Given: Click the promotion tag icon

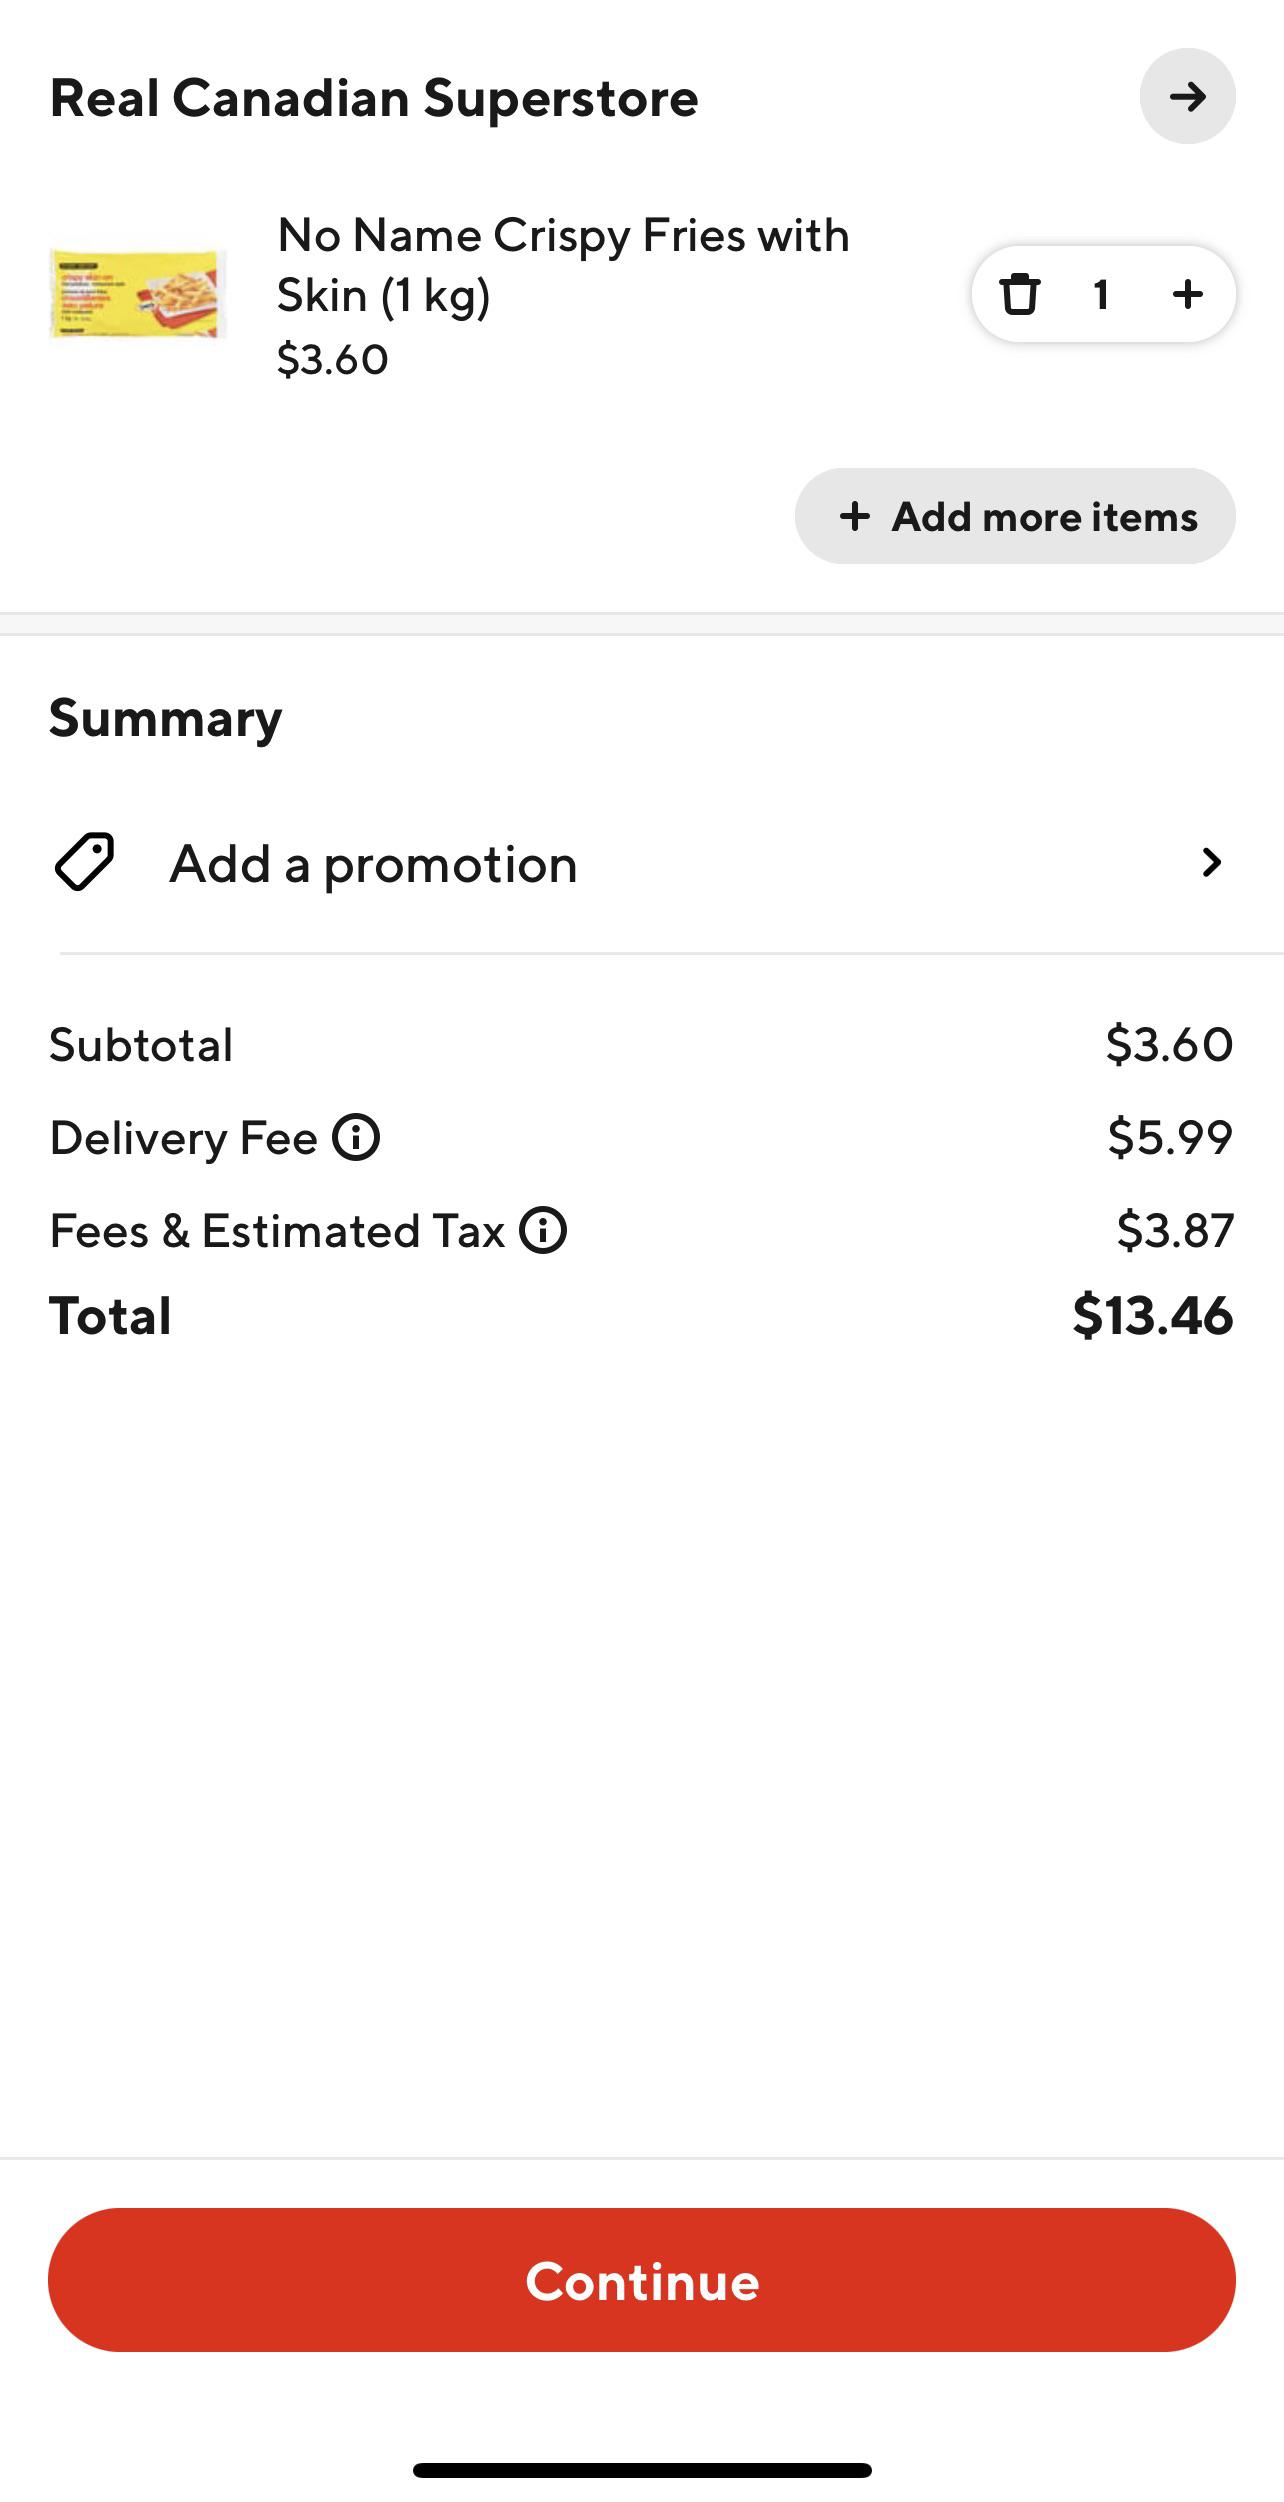Looking at the screenshot, I should (x=84, y=862).
